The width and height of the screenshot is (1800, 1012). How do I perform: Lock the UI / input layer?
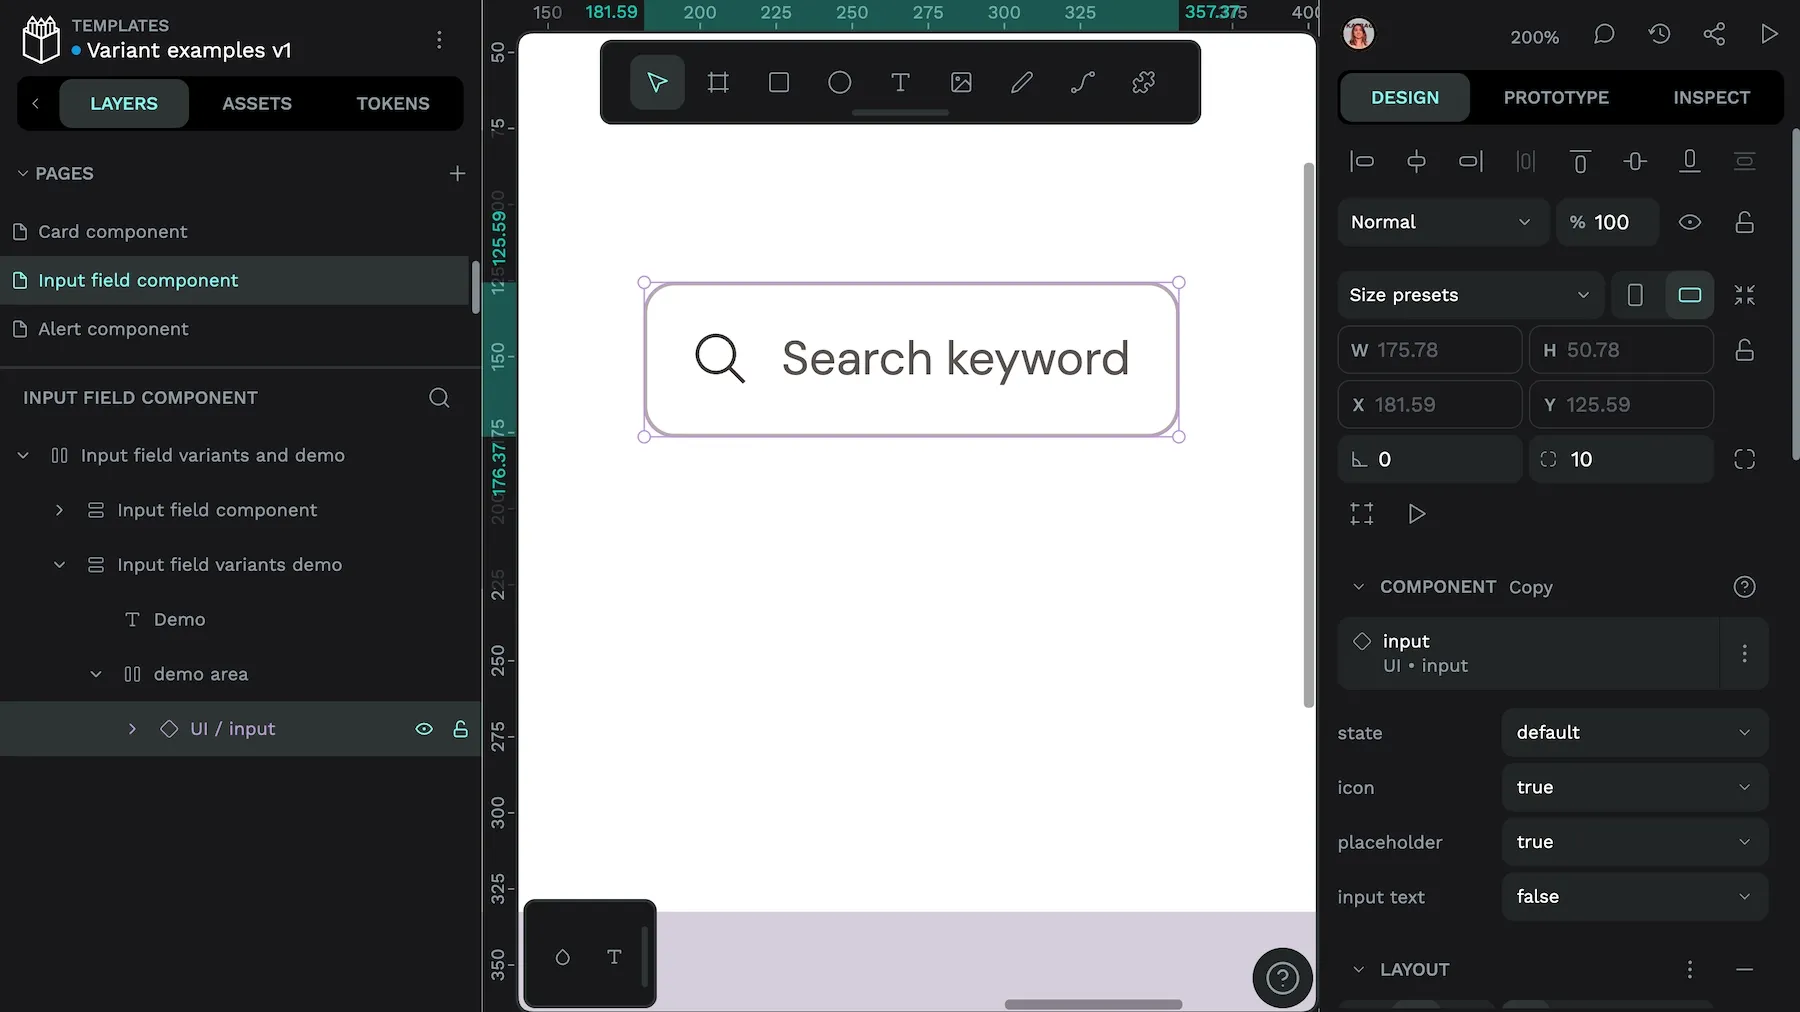[461, 729]
